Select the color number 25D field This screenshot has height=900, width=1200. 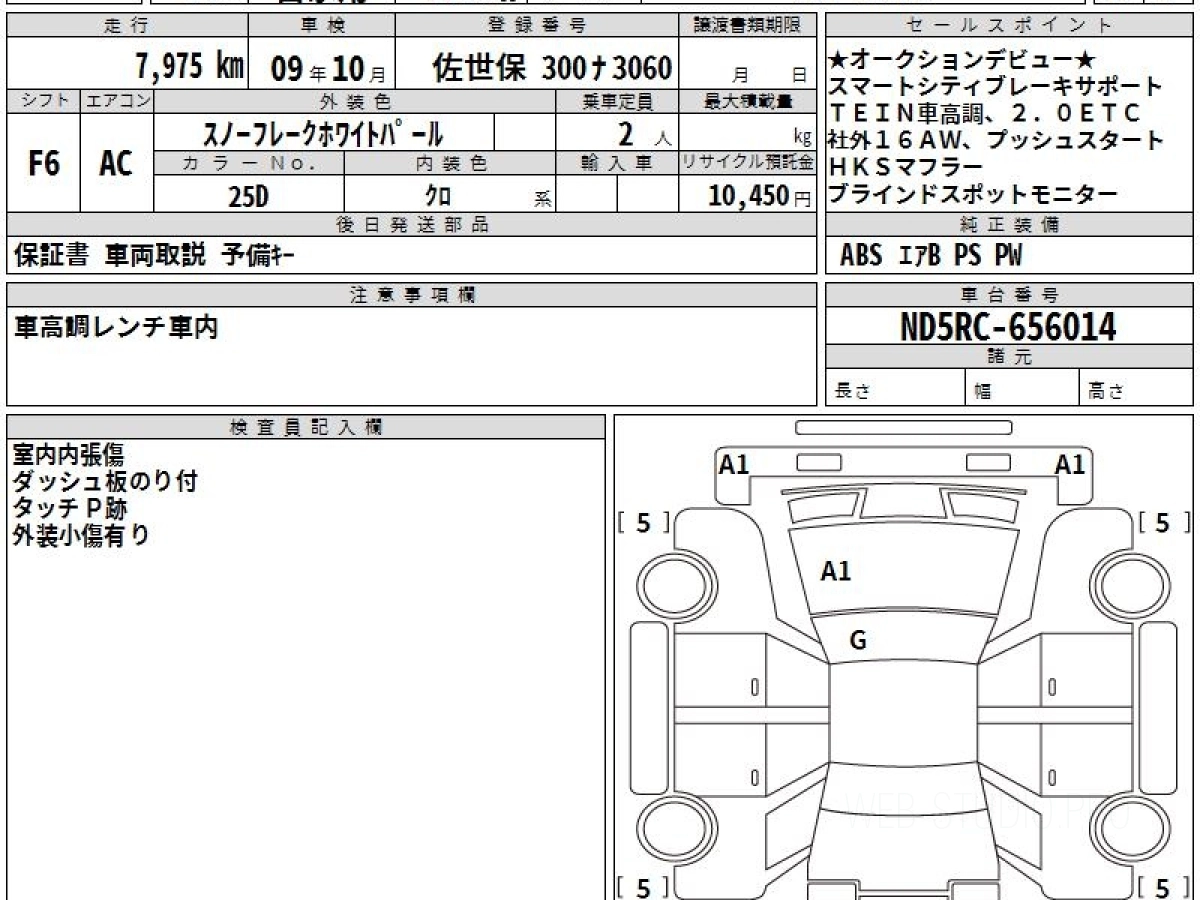pyautogui.click(x=248, y=197)
